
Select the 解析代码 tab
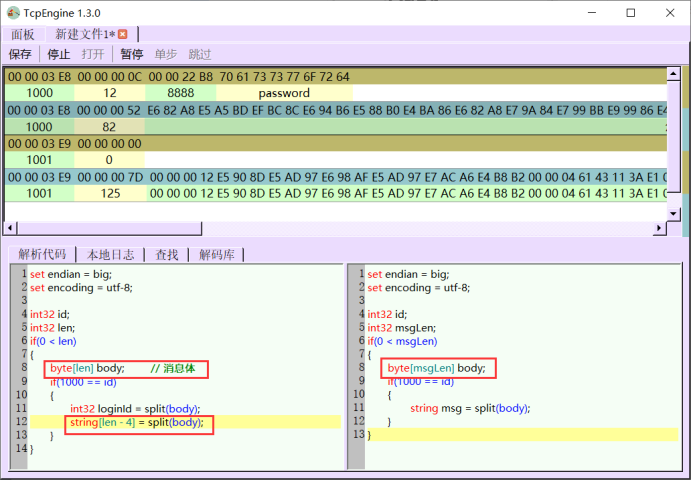tap(43, 254)
